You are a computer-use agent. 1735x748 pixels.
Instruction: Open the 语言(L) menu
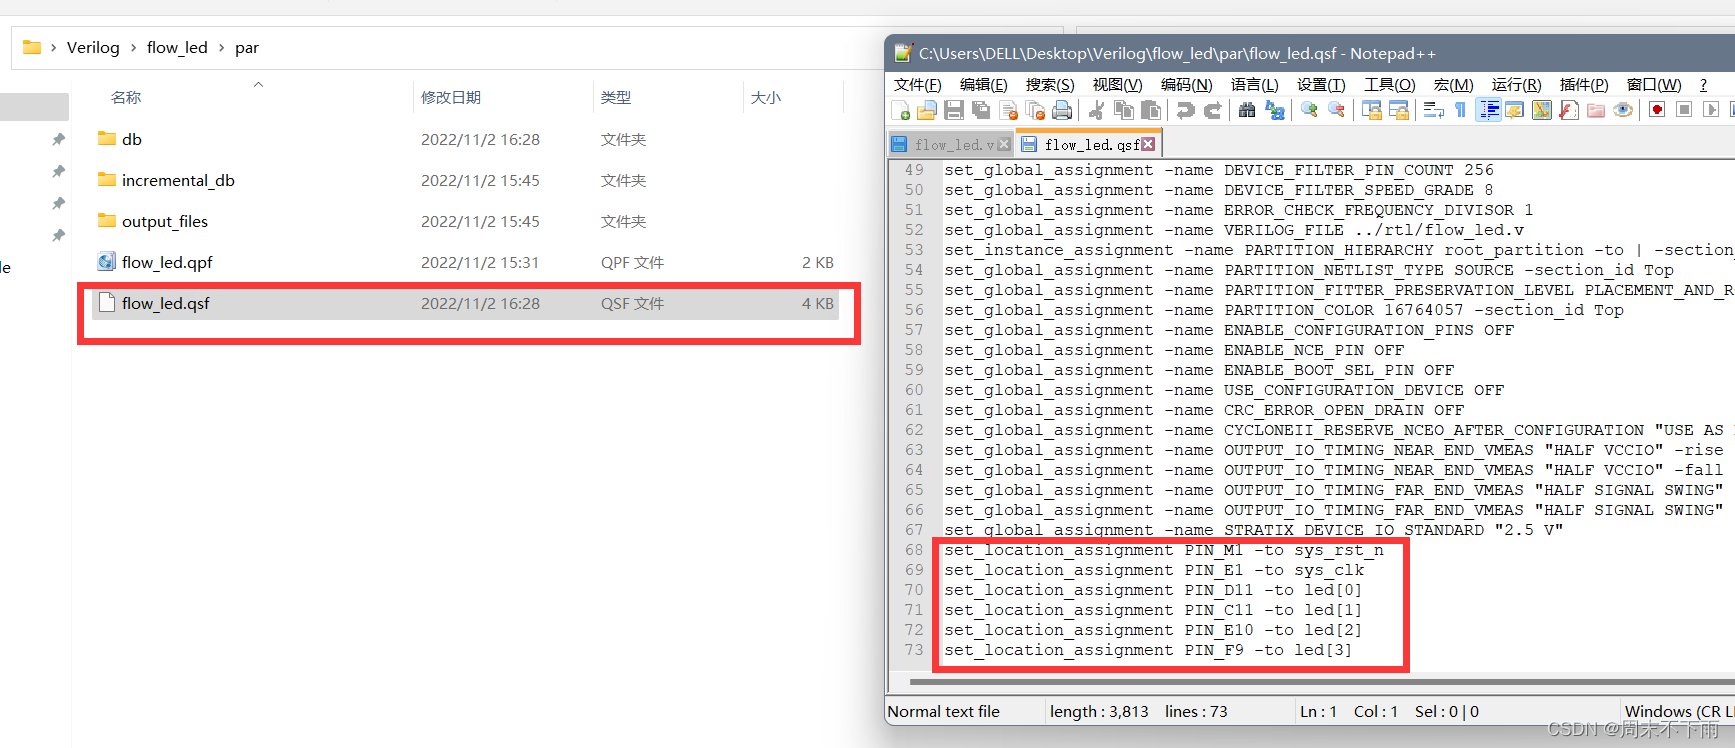pyautogui.click(x=1254, y=85)
